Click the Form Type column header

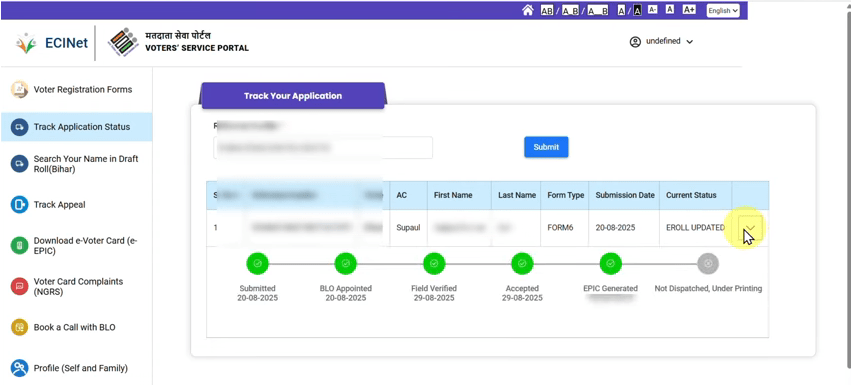point(565,195)
